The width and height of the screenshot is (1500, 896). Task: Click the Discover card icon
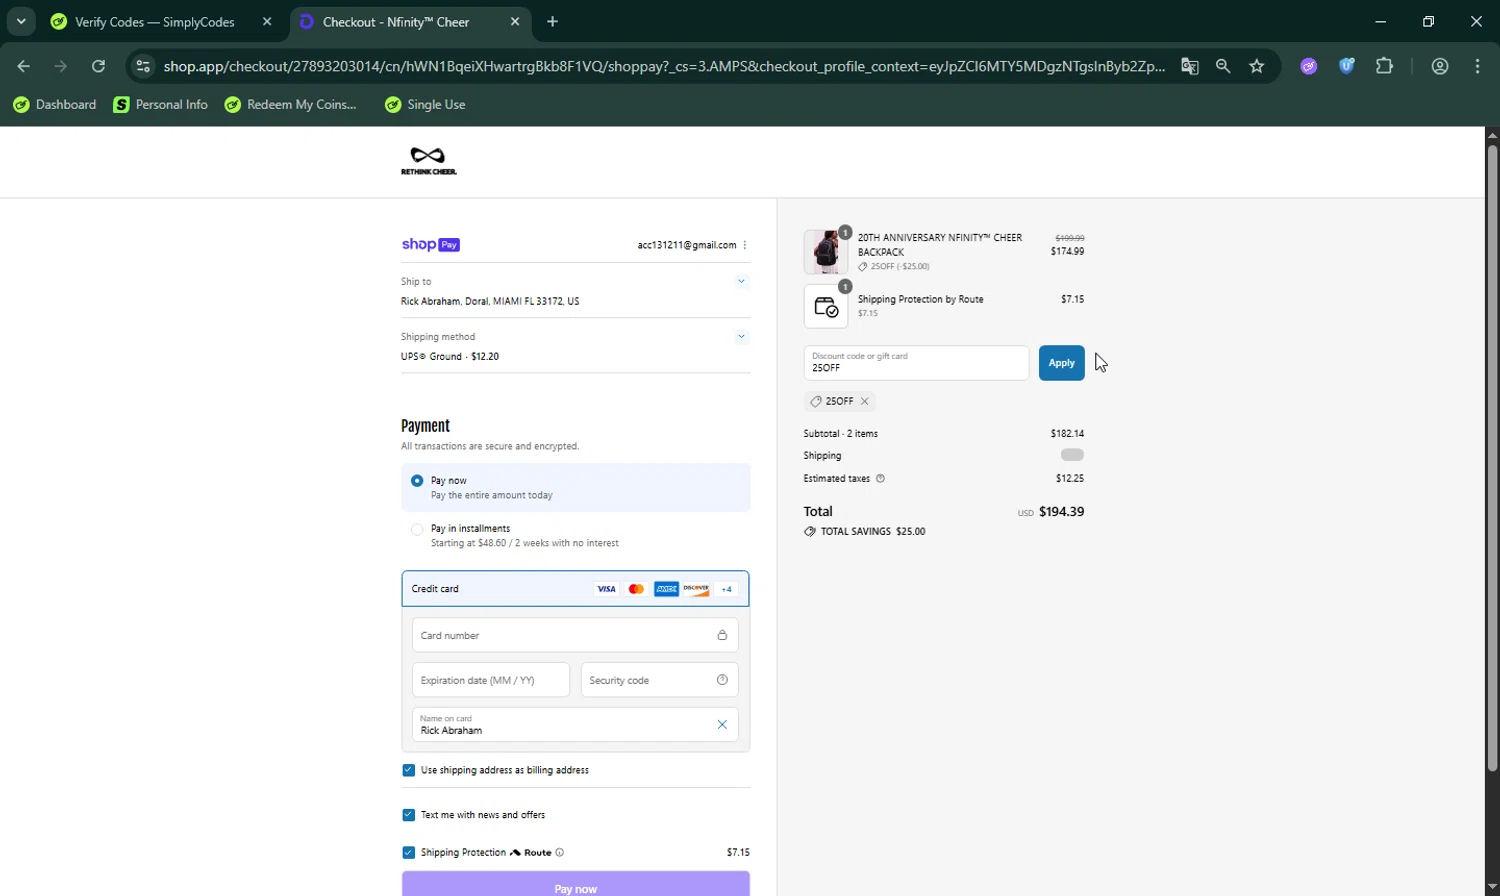coord(696,589)
